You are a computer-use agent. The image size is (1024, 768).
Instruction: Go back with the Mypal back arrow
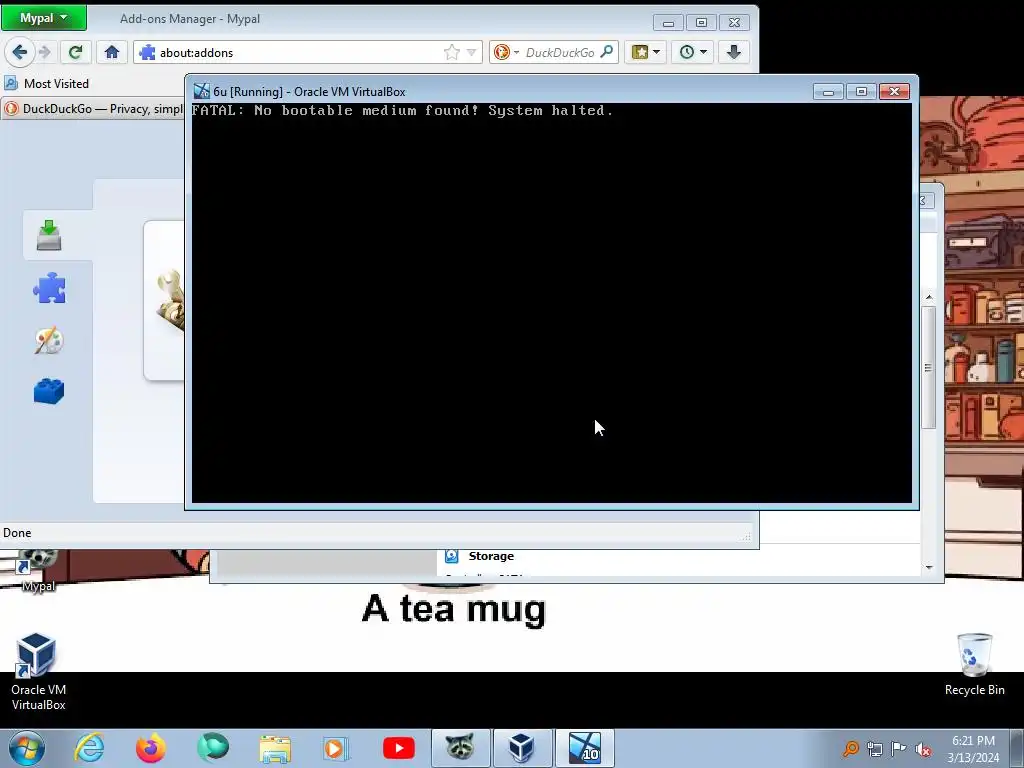click(20, 52)
